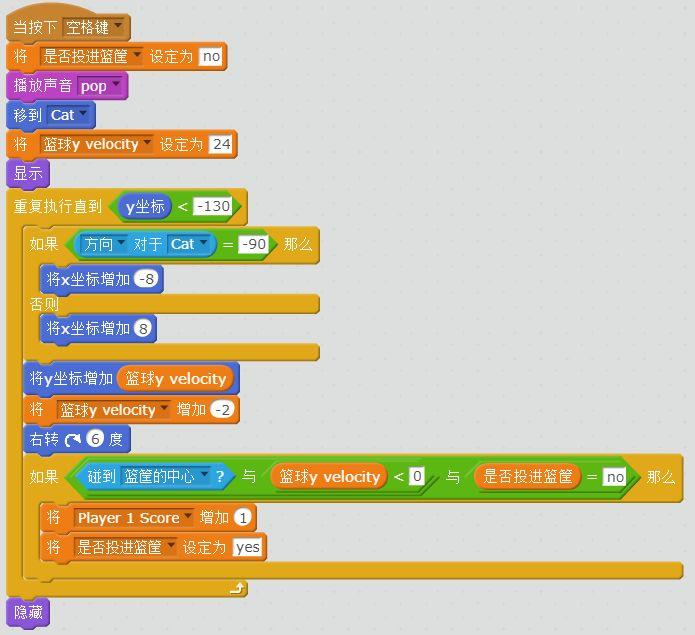695x635 pixels.
Task: Open the 空格键 key dropdown in hat block
Action: (x=94, y=27)
